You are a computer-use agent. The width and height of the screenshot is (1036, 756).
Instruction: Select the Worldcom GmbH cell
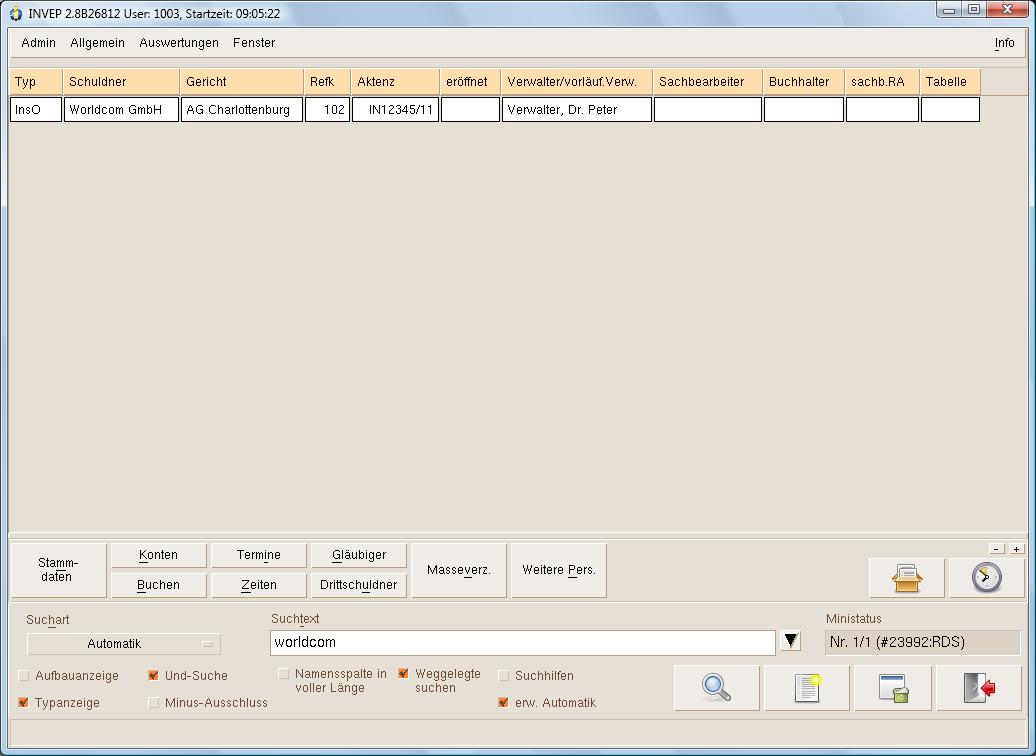pyautogui.click(x=121, y=110)
